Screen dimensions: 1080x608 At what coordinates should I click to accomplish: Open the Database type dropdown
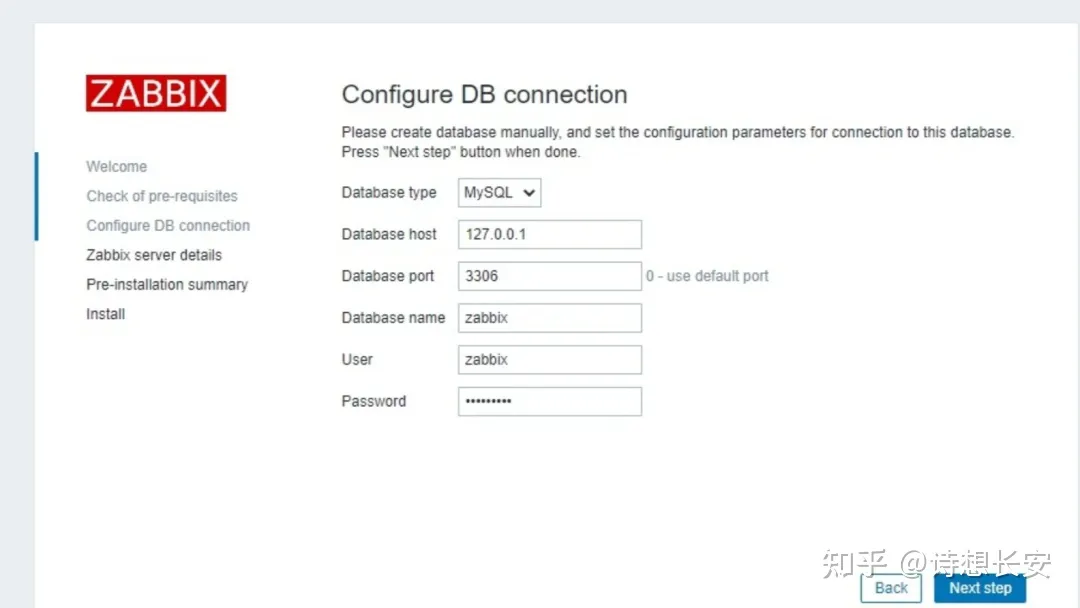(x=499, y=193)
